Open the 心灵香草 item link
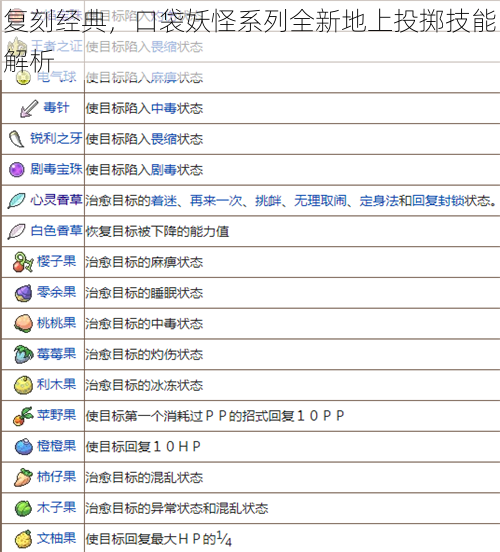The width and height of the screenshot is (500, 552). (56, 200)
